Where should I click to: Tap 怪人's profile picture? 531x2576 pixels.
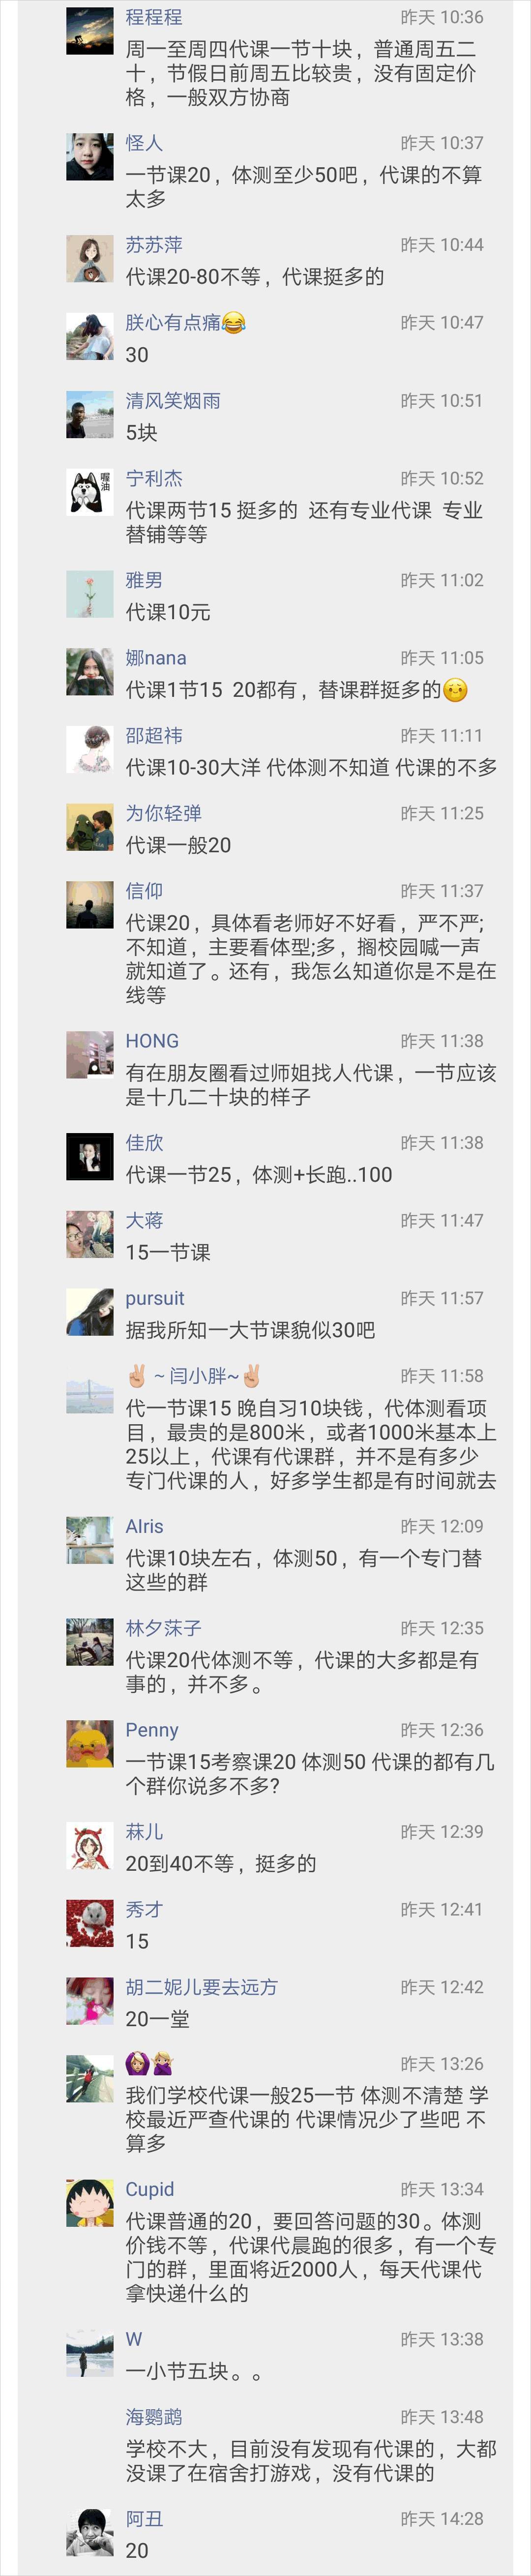click(90, 156)
